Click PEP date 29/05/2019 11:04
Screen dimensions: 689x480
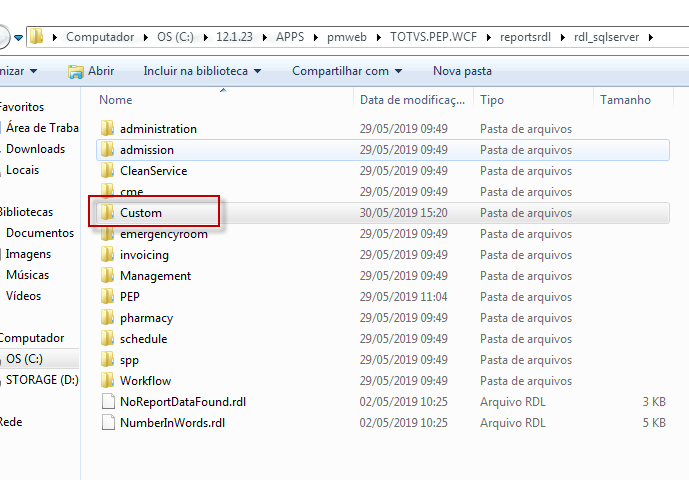403,297
